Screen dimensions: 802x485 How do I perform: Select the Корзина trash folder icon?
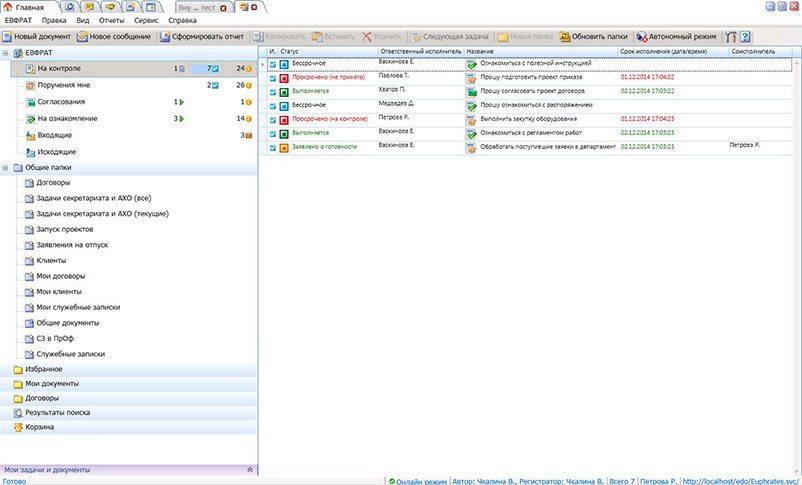click(x=18, y=427)
